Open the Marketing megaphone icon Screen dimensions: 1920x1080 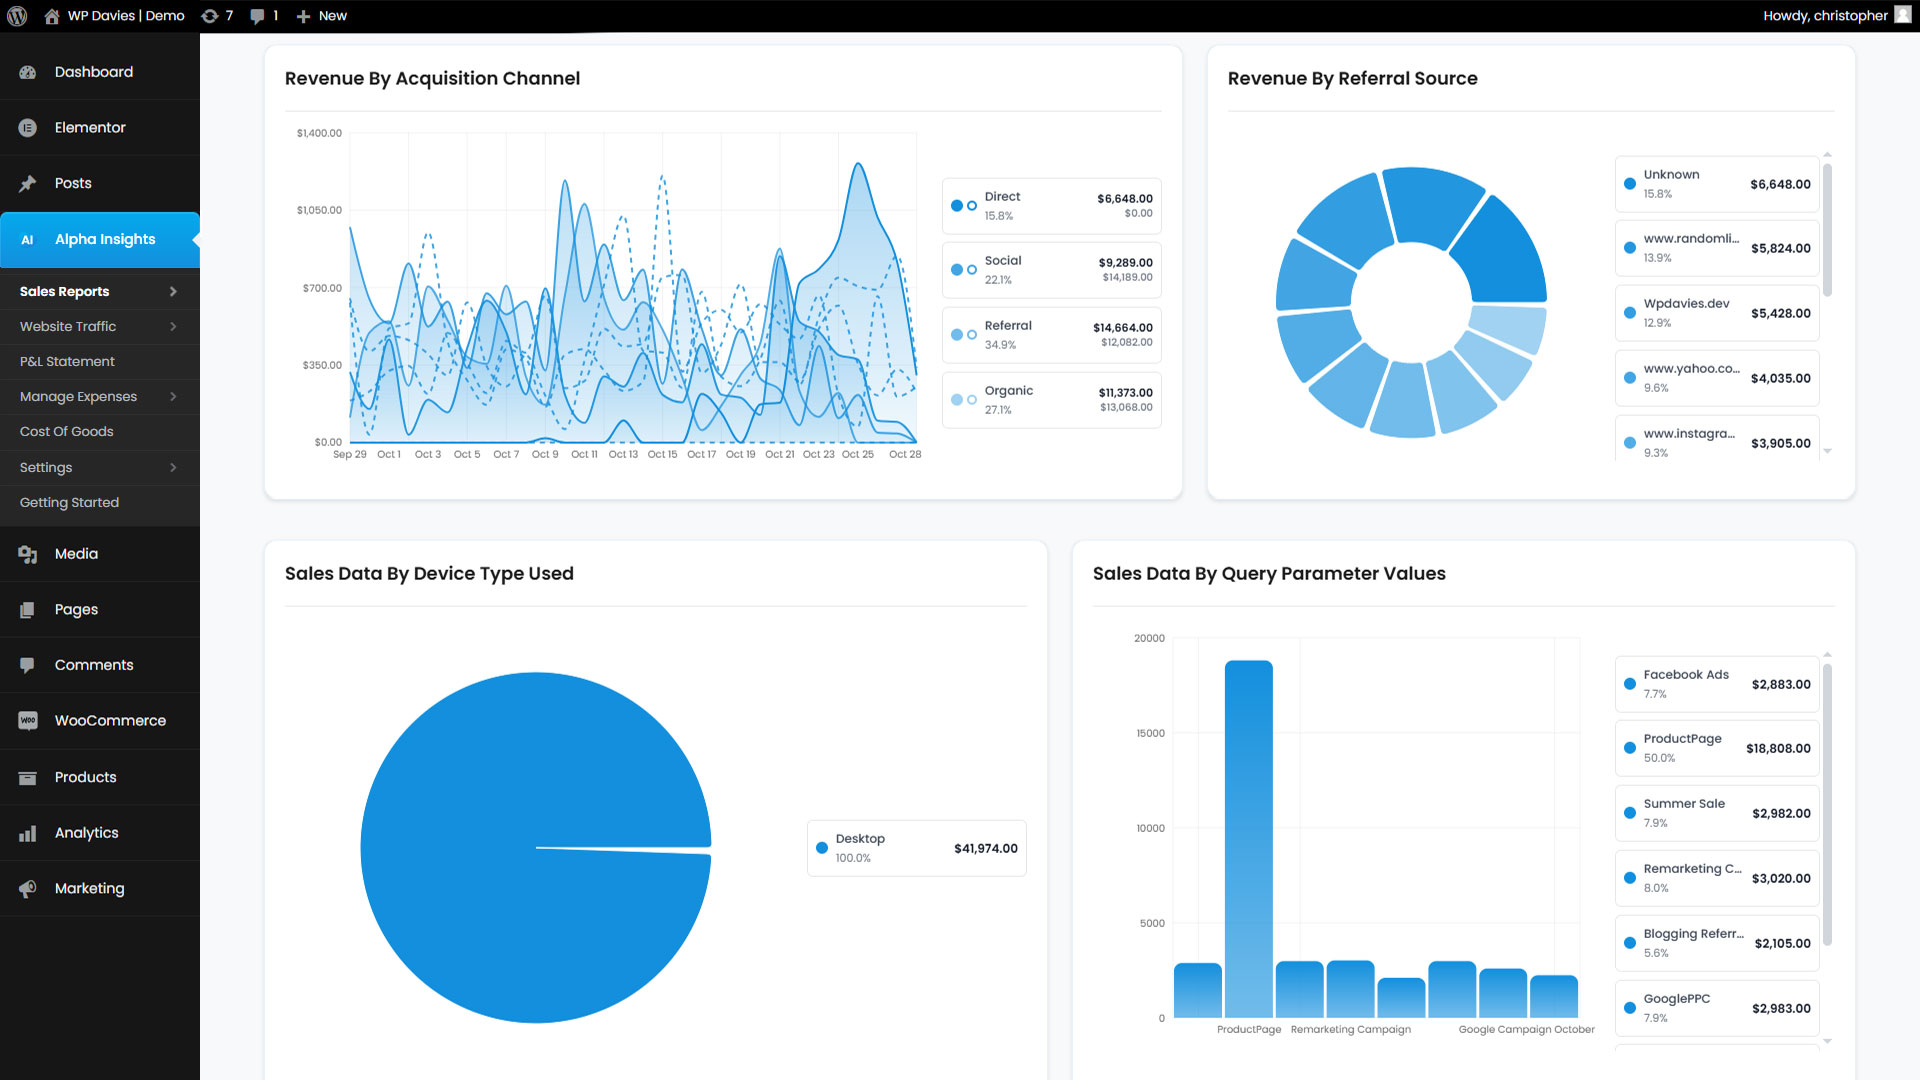(x=28, y=889)
